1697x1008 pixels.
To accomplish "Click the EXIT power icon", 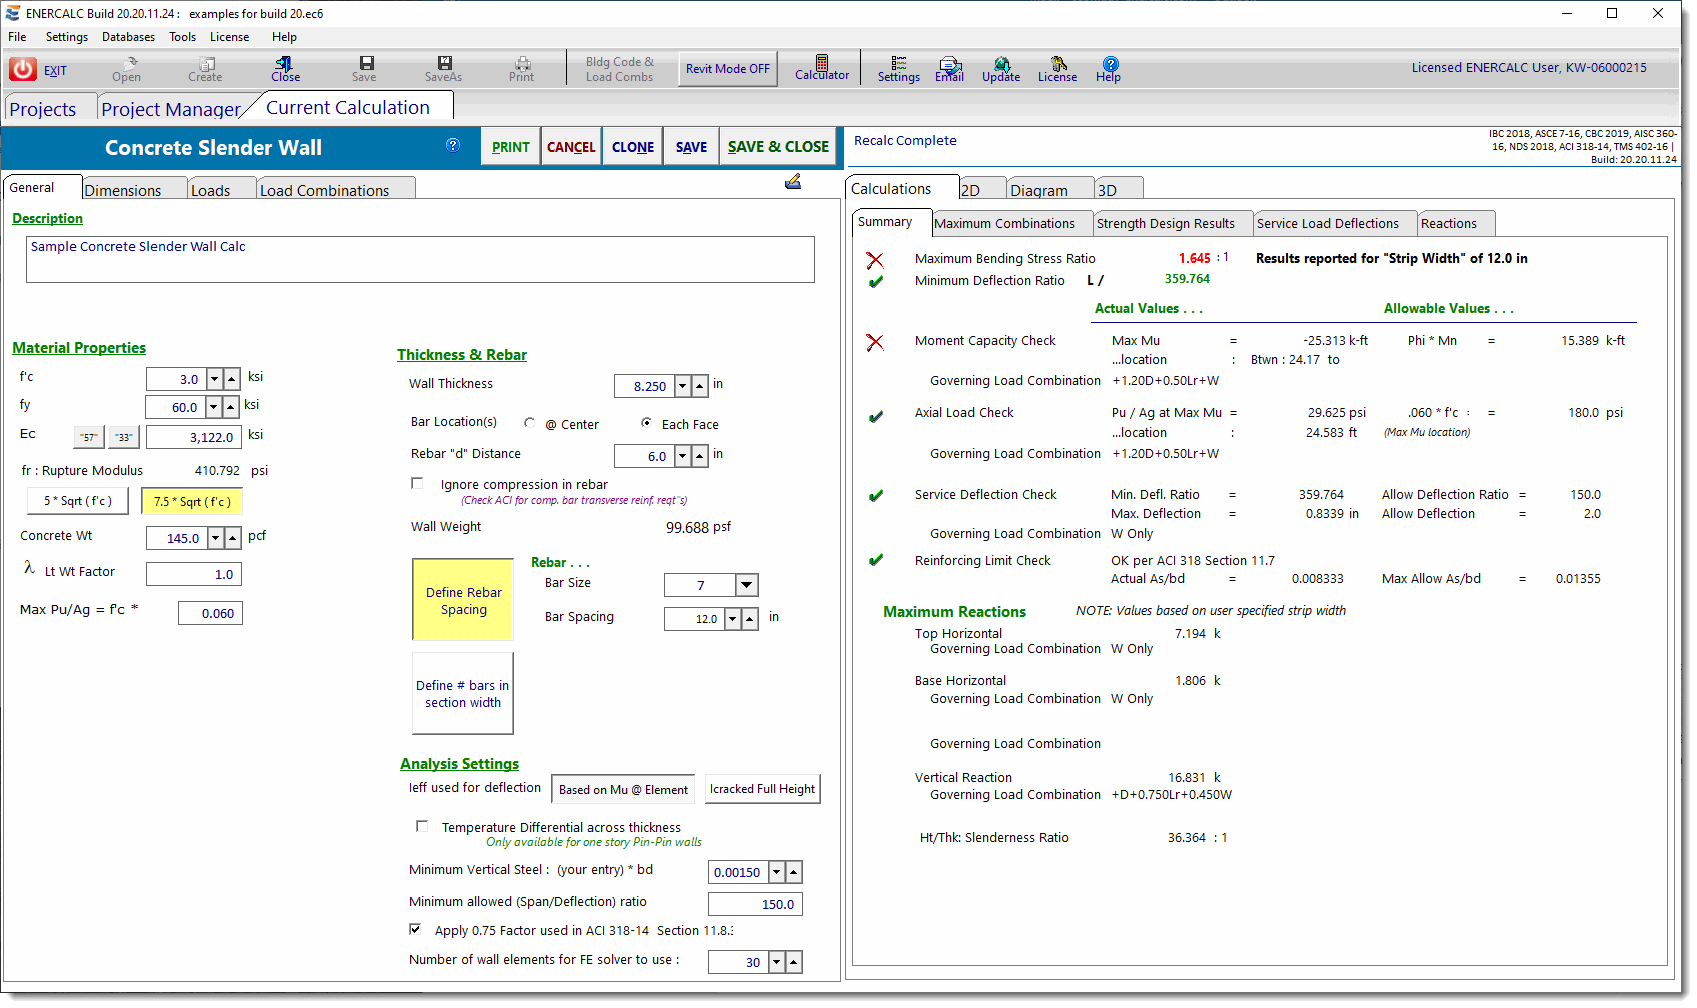I will (x=23, y=69).
